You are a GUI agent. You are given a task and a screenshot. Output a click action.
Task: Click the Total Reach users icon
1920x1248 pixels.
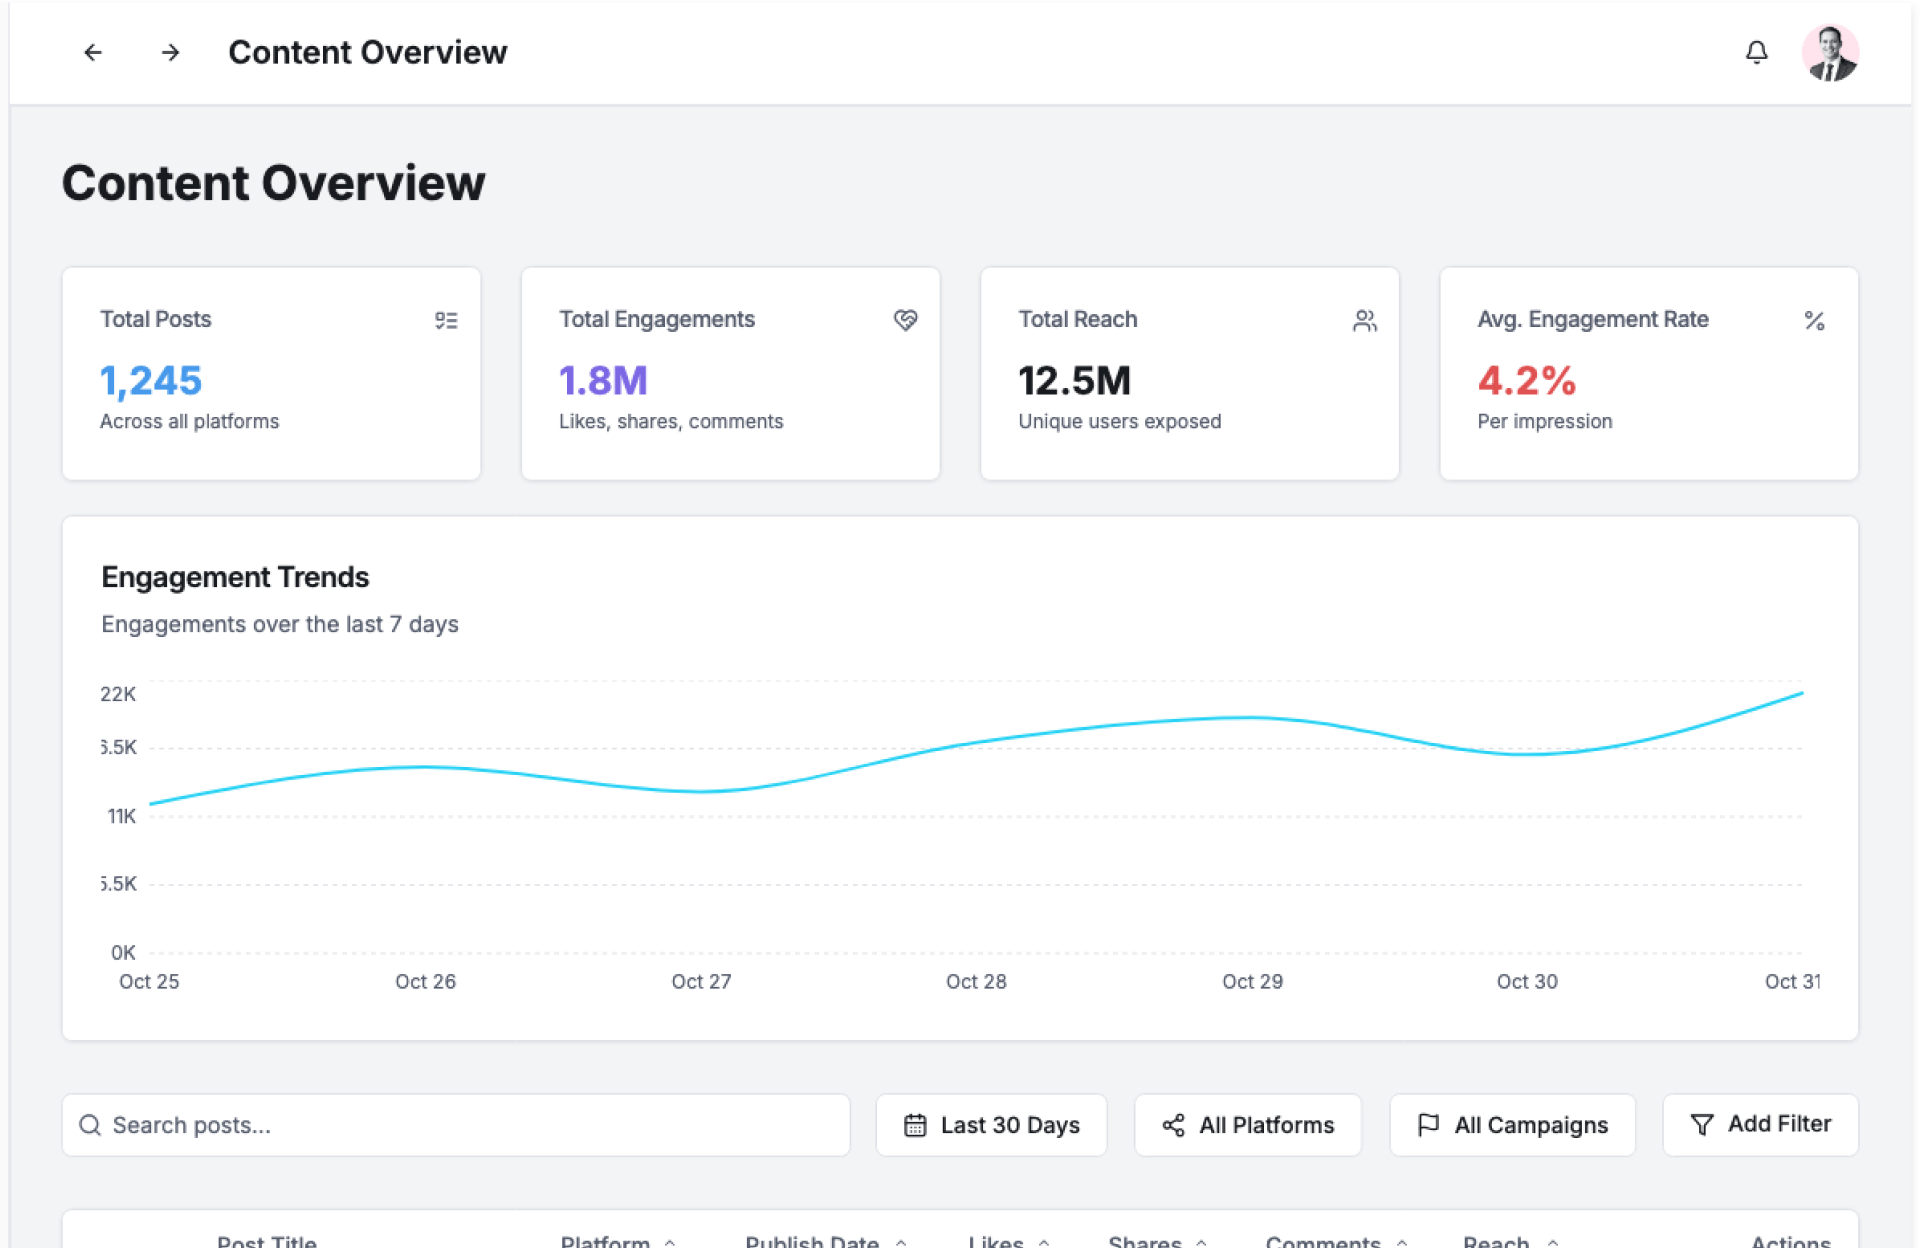(1364, 320)
